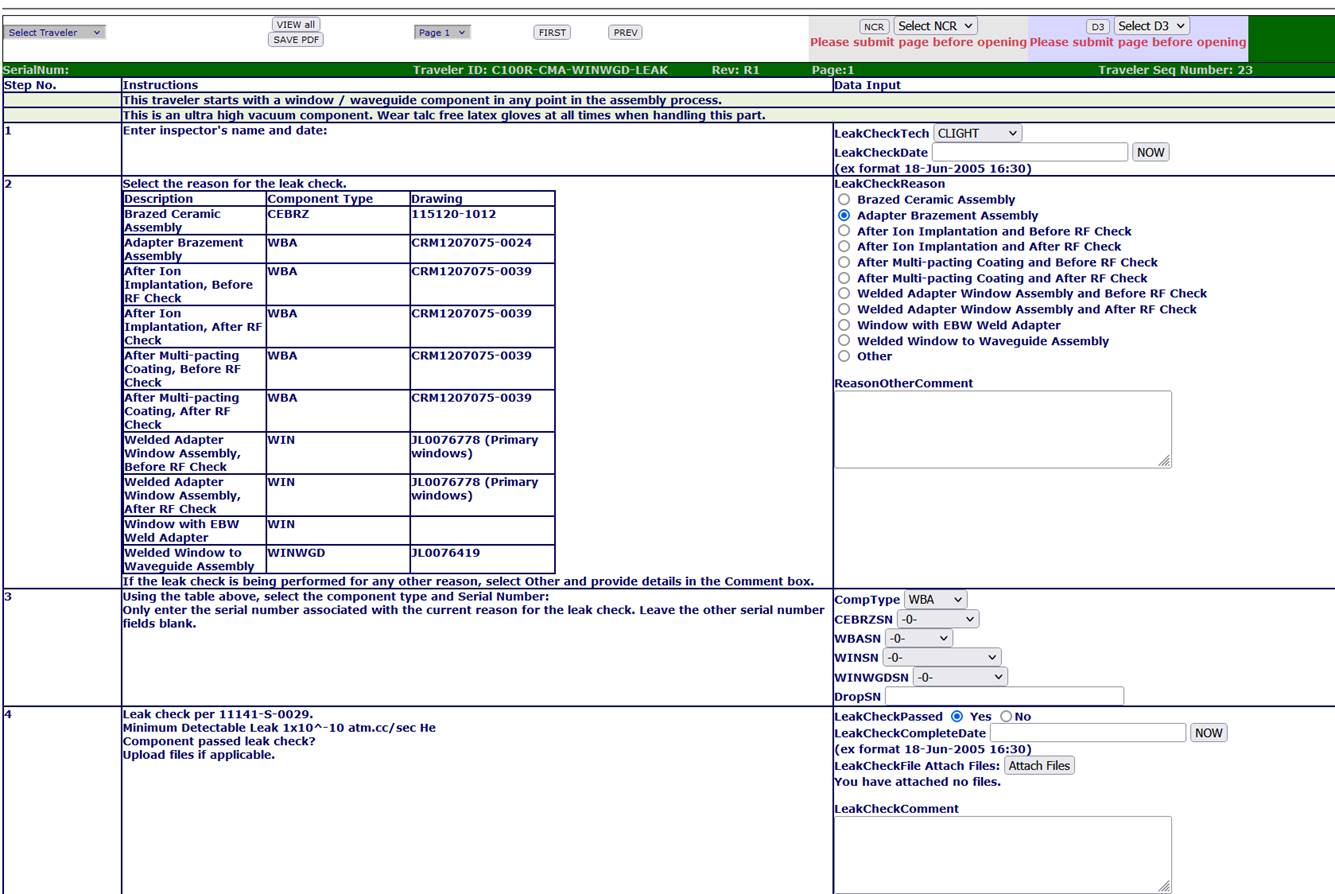1335x894 pixels.
Task: Click the SAVE PDF button
Action: 296,40
